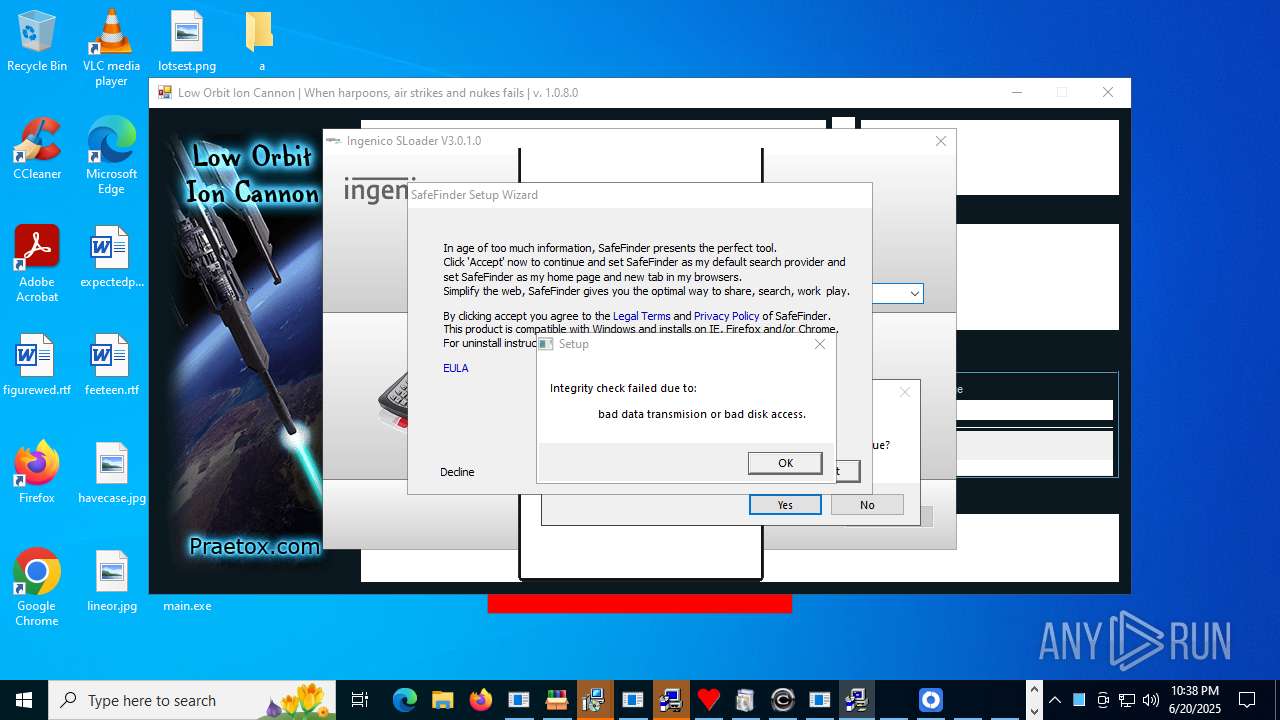Open File Explorer from the taskbar

(x=442, y=700)
